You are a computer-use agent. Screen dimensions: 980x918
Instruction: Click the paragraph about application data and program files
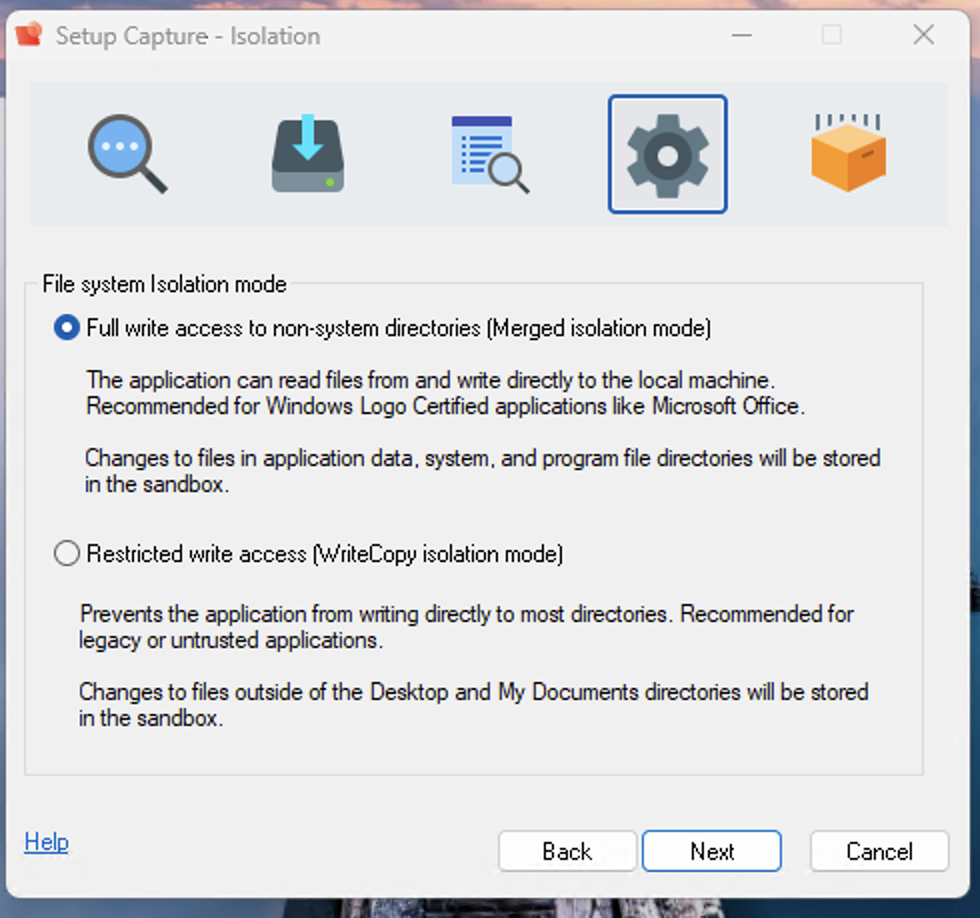point(481,470)
